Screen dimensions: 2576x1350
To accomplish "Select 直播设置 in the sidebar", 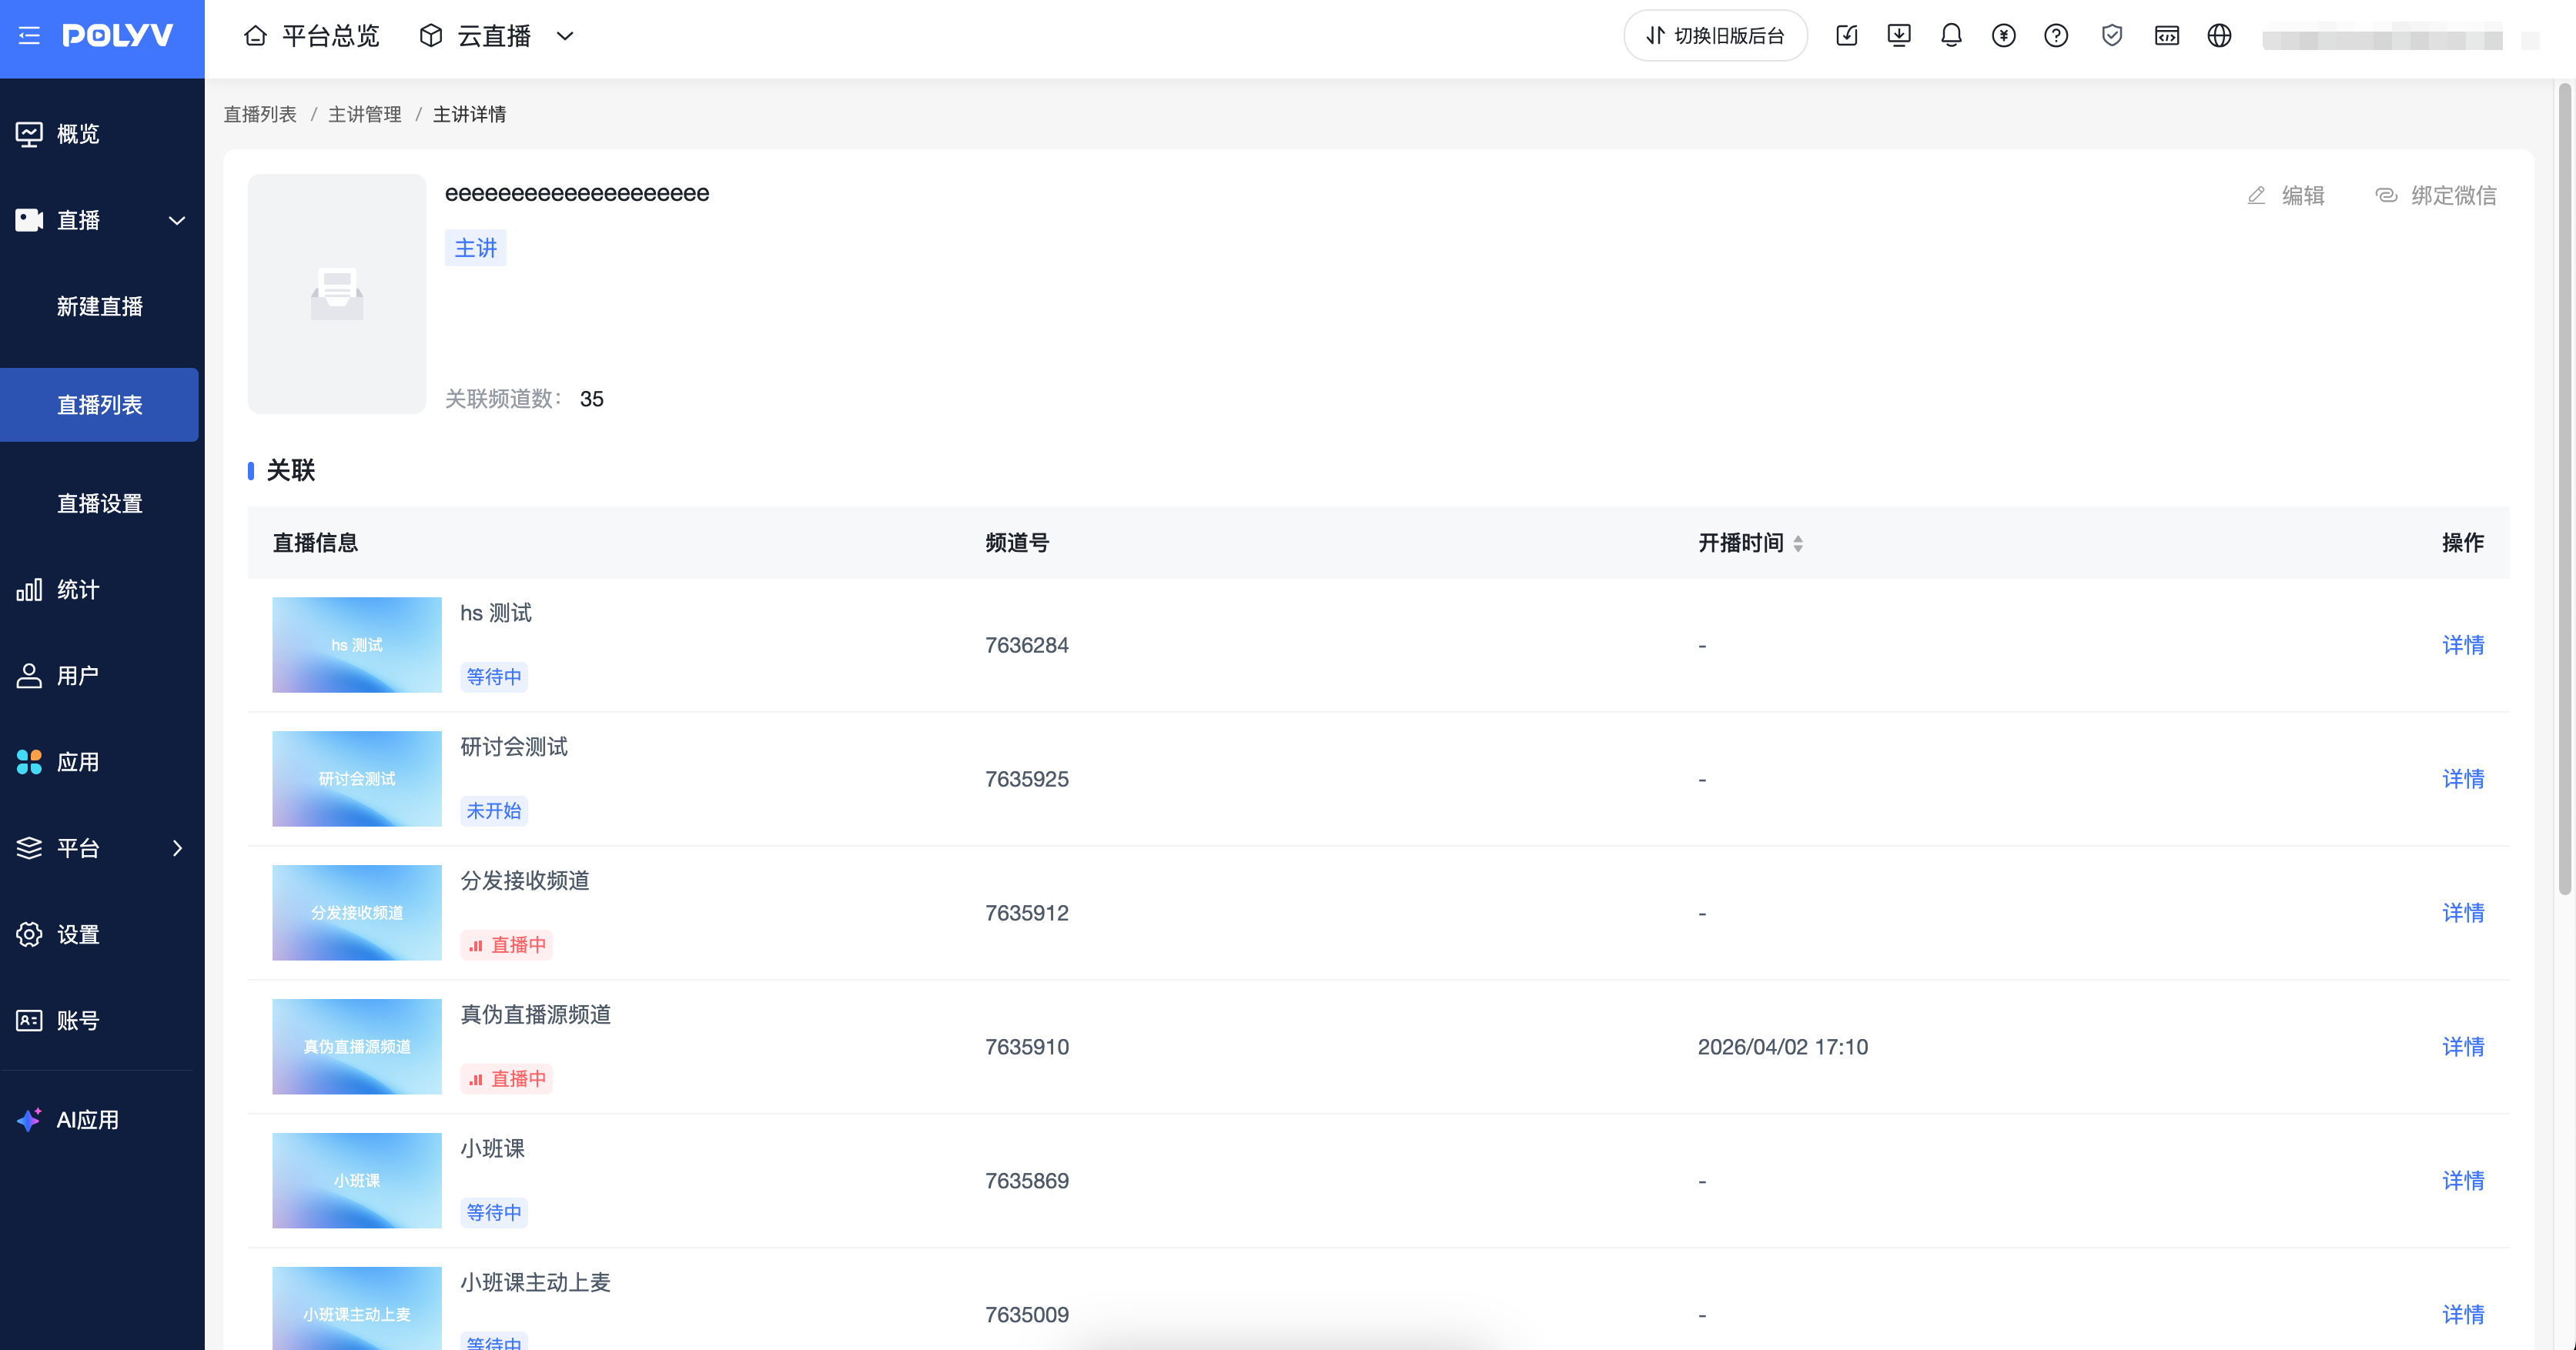I will pos(100,503).
